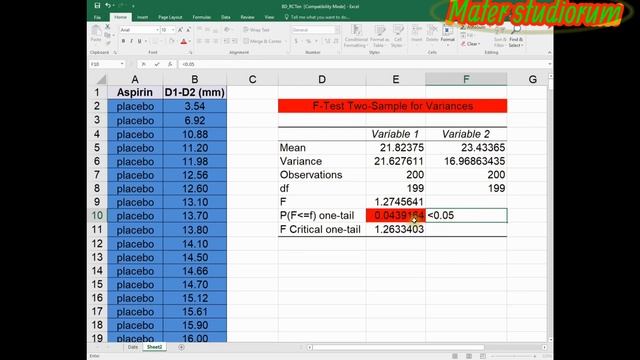Click the 'D1-D2 (mm)' header cell
The height and width of the screenshot is (360, 640).
[x=195, y=92]
